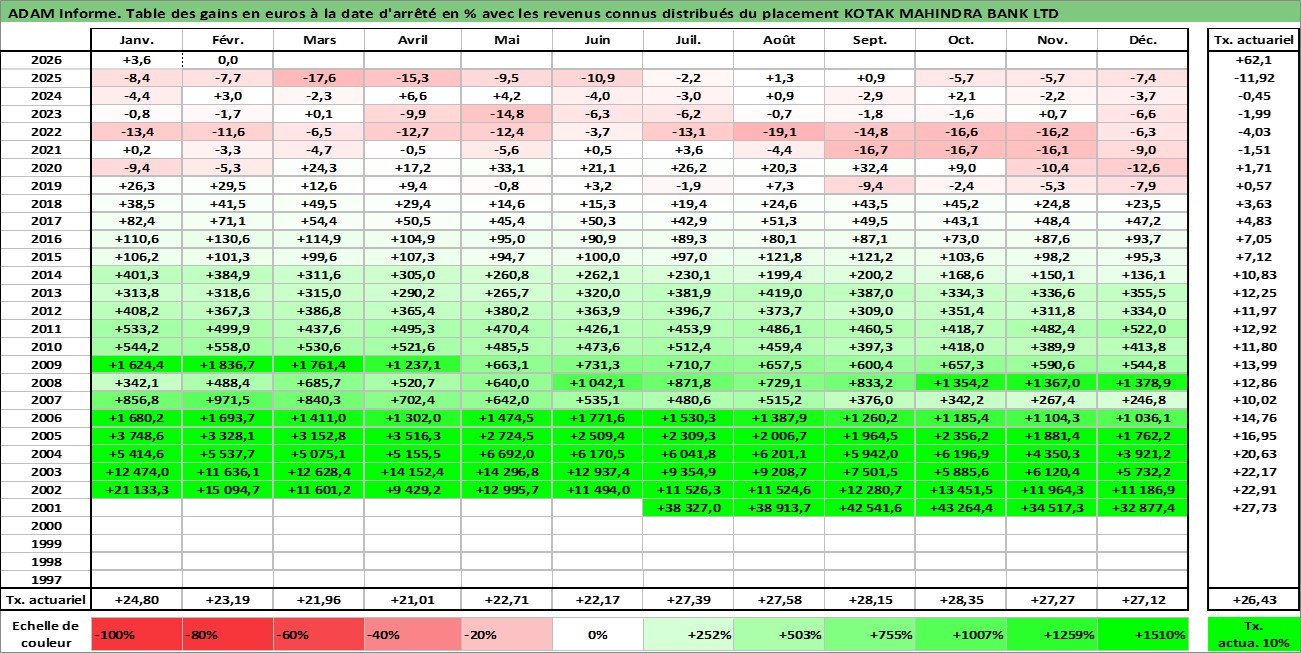Click the +1259% green swatch
The image size is (1301, 653).
click(1052, 634)
